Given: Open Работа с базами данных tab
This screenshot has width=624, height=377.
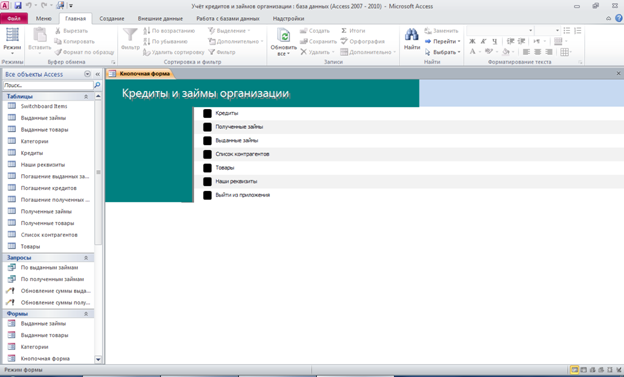Looking at the screenshot, I should [228, 18].
